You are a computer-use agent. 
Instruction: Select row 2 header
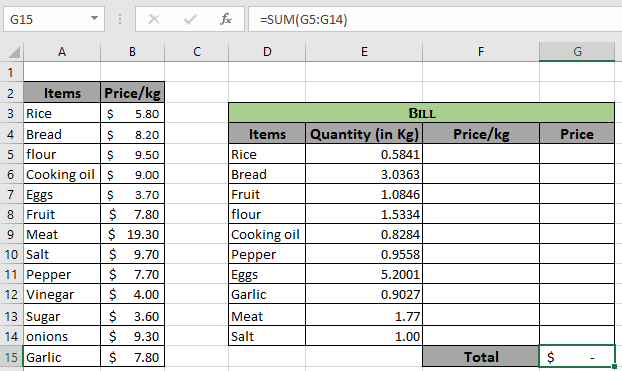pyautogui.click(x=11, y=93)
